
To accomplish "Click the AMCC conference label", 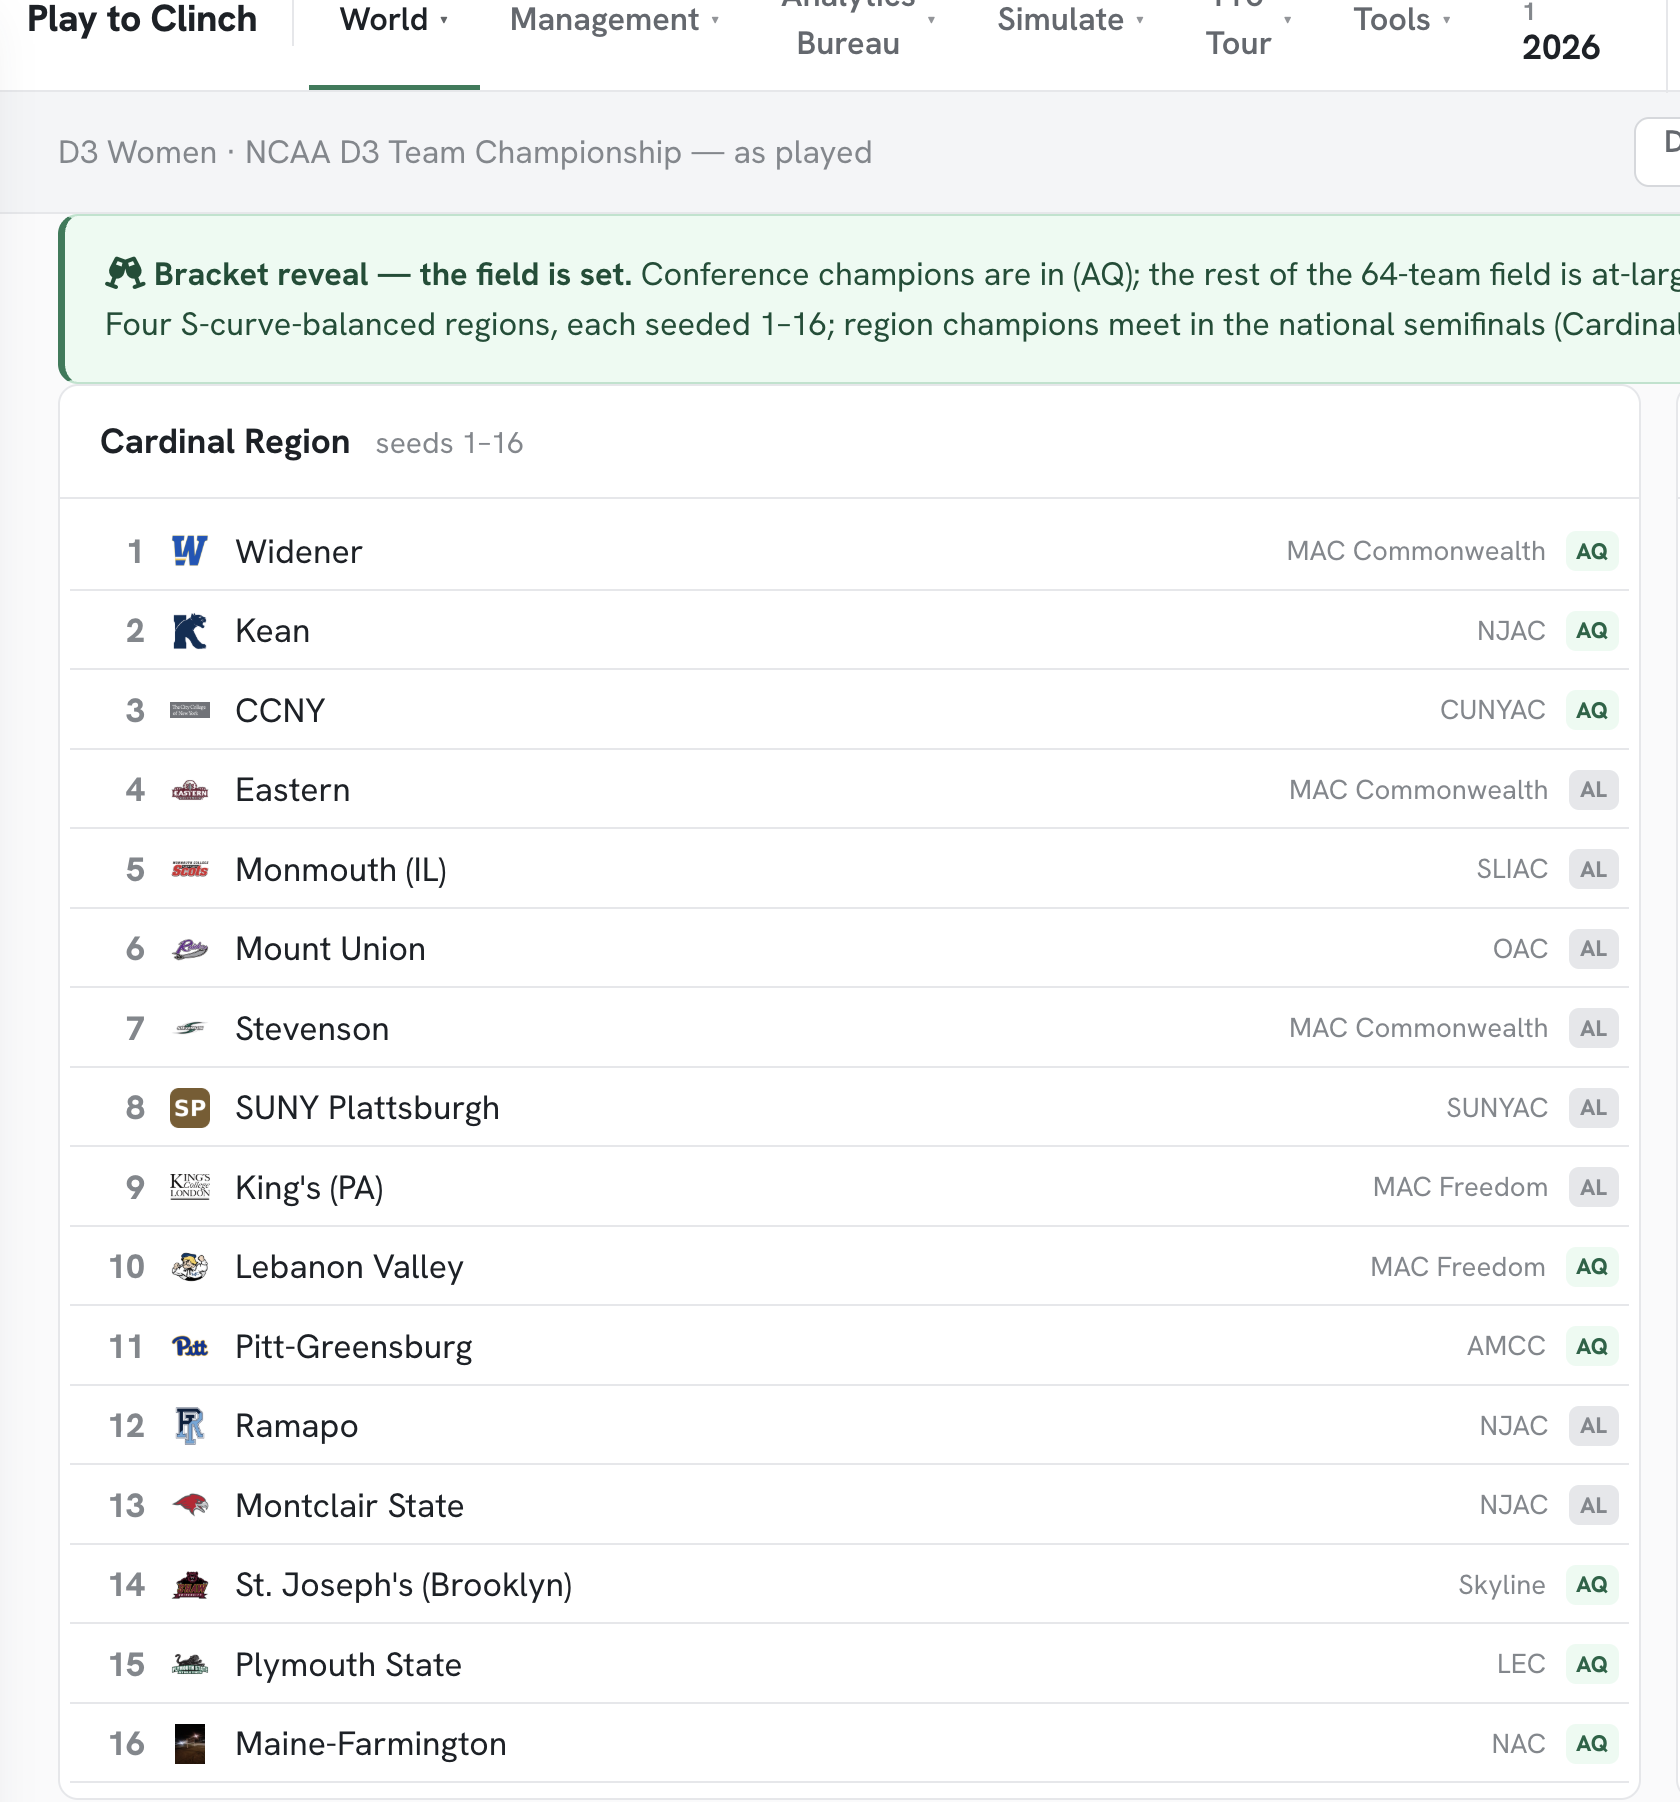I will tap(1506, 1346).
